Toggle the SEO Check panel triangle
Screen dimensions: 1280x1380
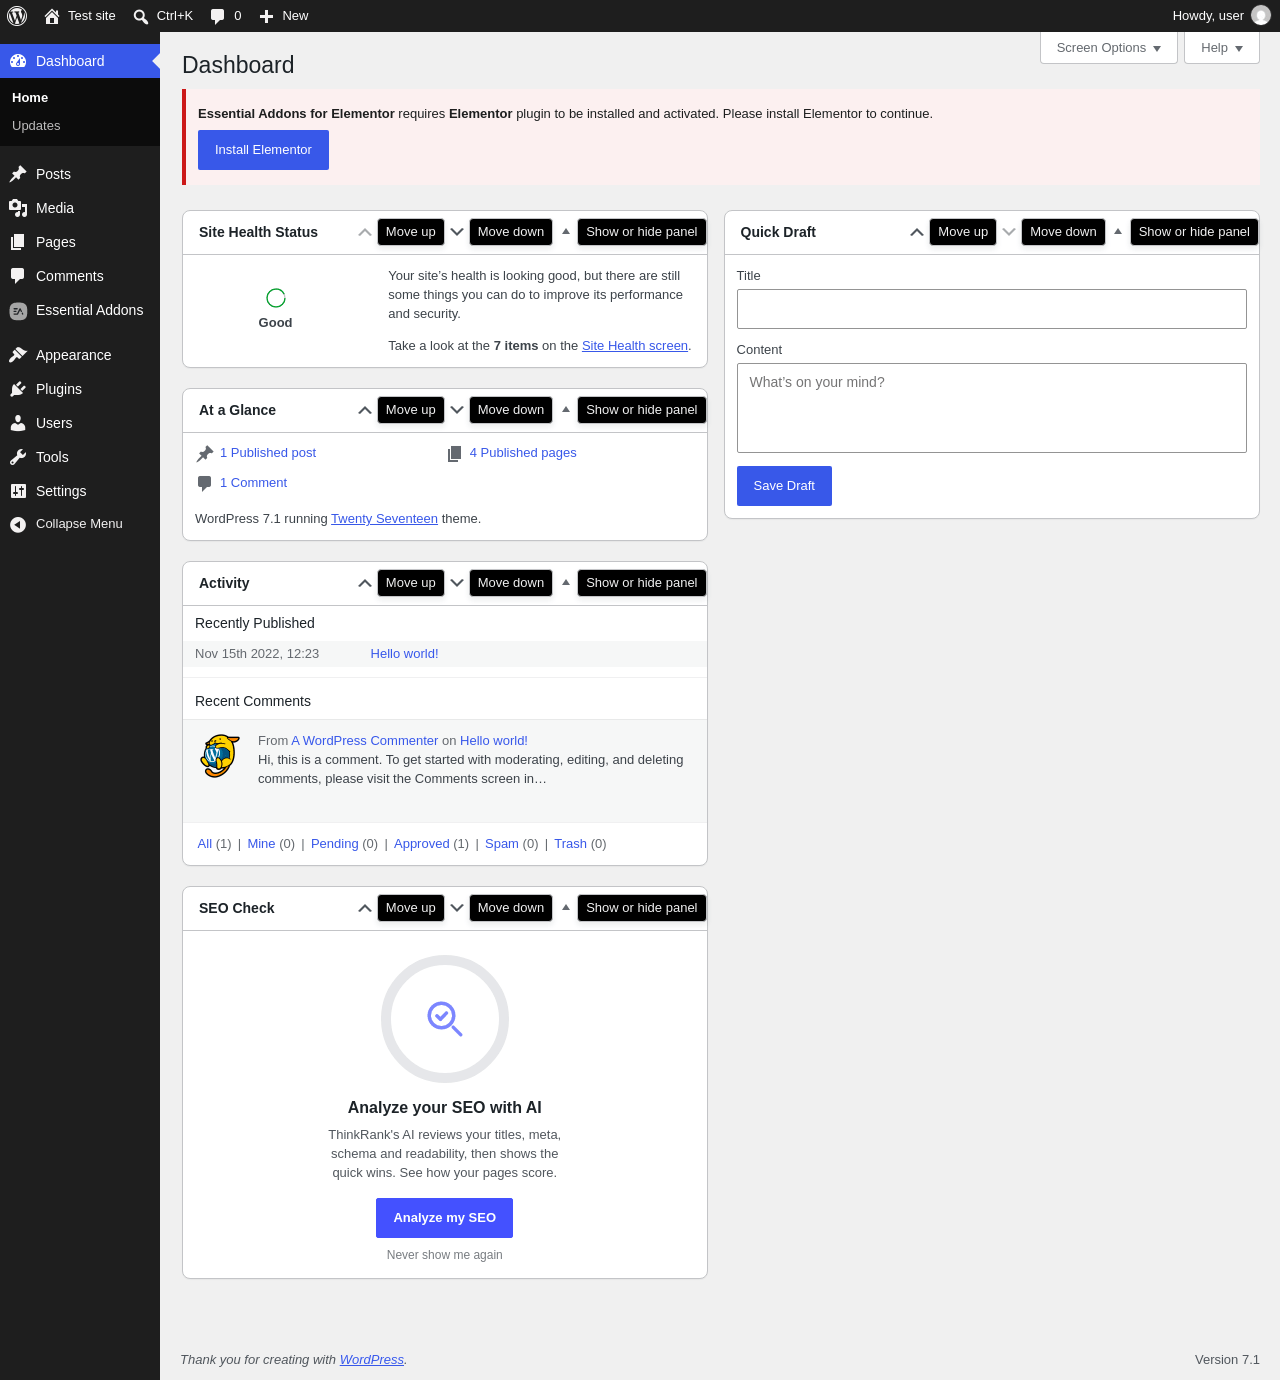[566, 908]
